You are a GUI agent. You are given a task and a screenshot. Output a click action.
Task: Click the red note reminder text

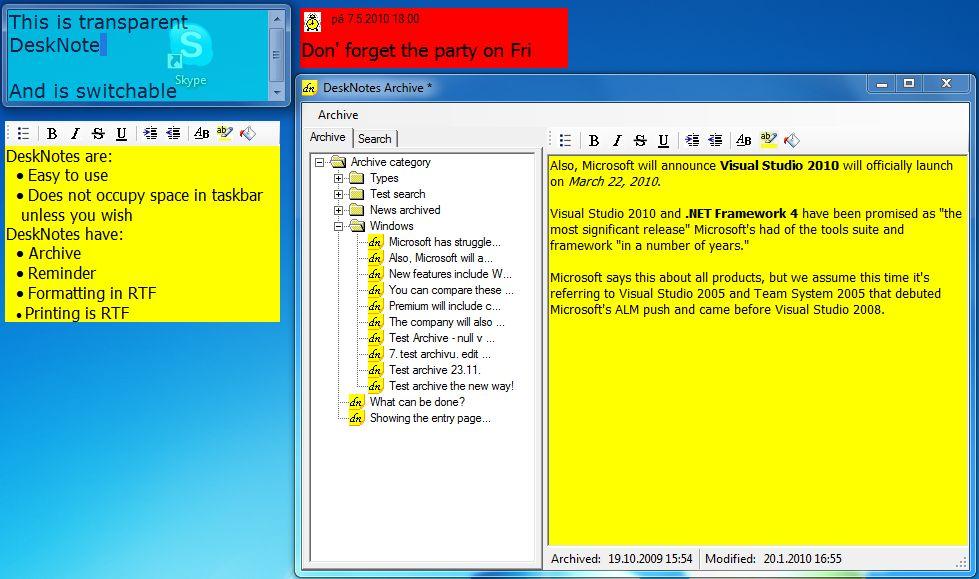coord(416,51)
